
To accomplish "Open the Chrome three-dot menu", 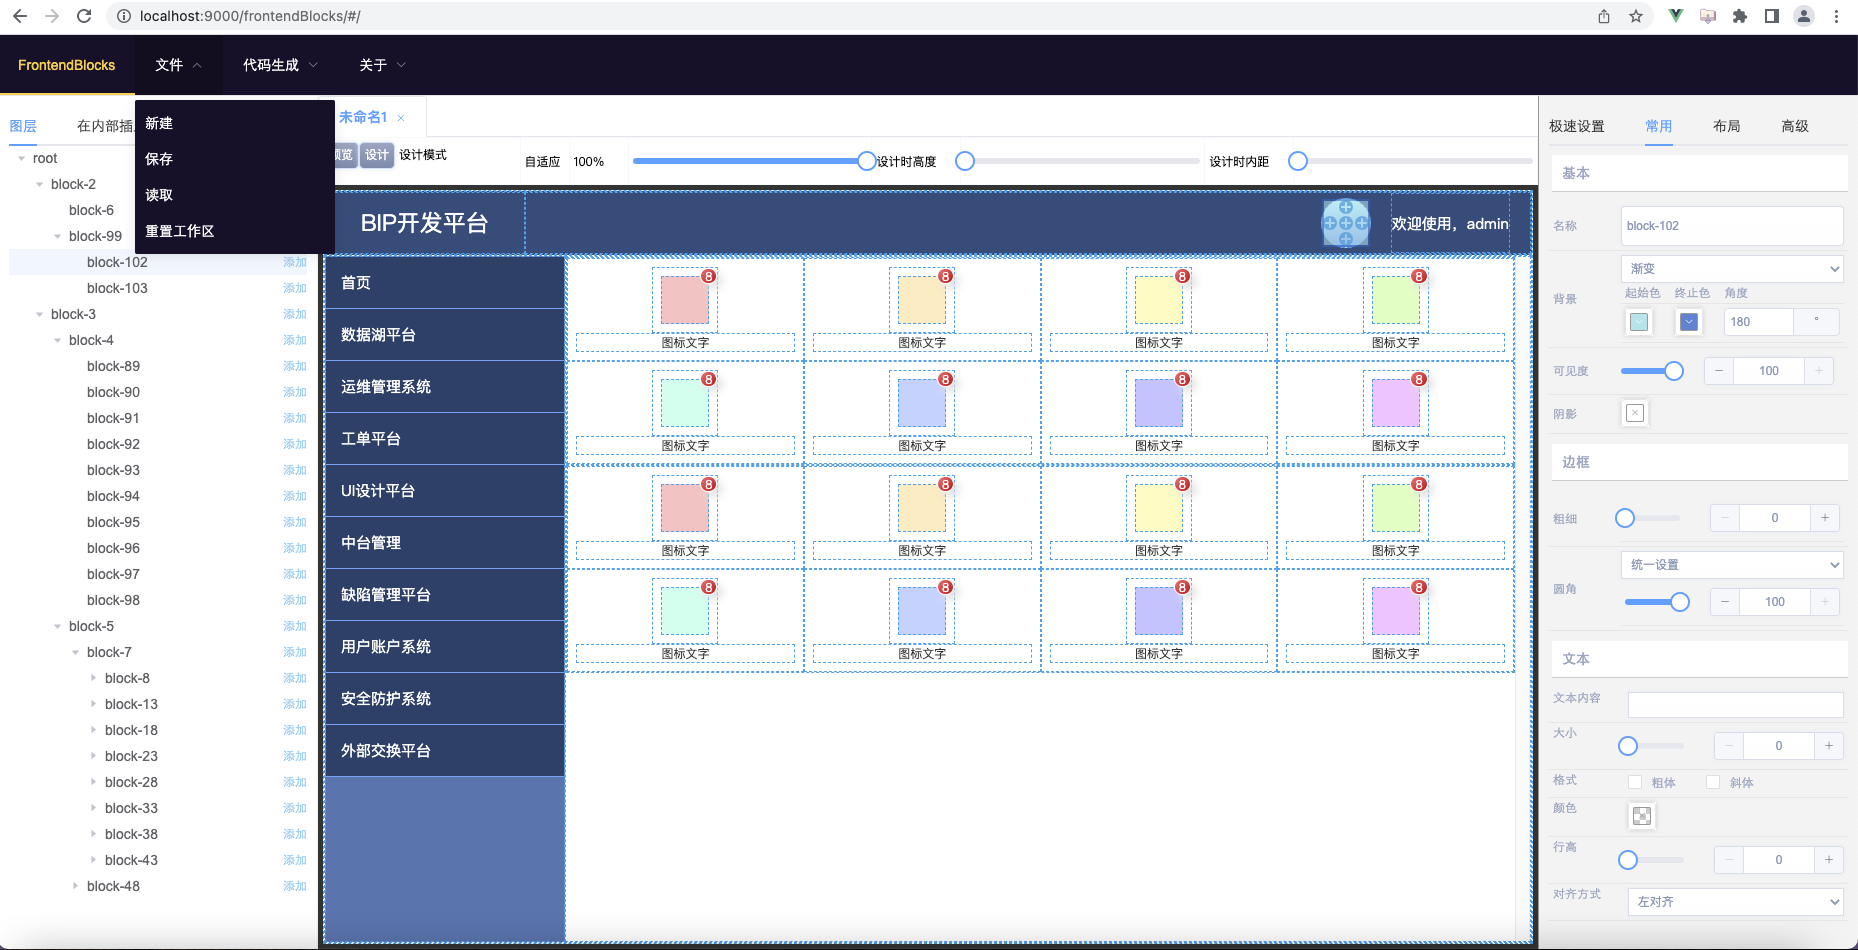I will point(1836,16).
